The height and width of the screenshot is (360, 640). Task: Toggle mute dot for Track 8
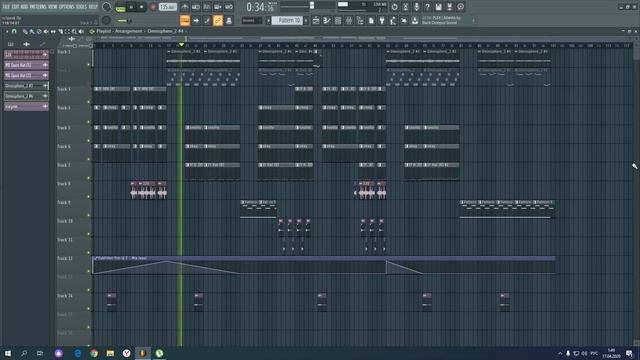point(89,196)
